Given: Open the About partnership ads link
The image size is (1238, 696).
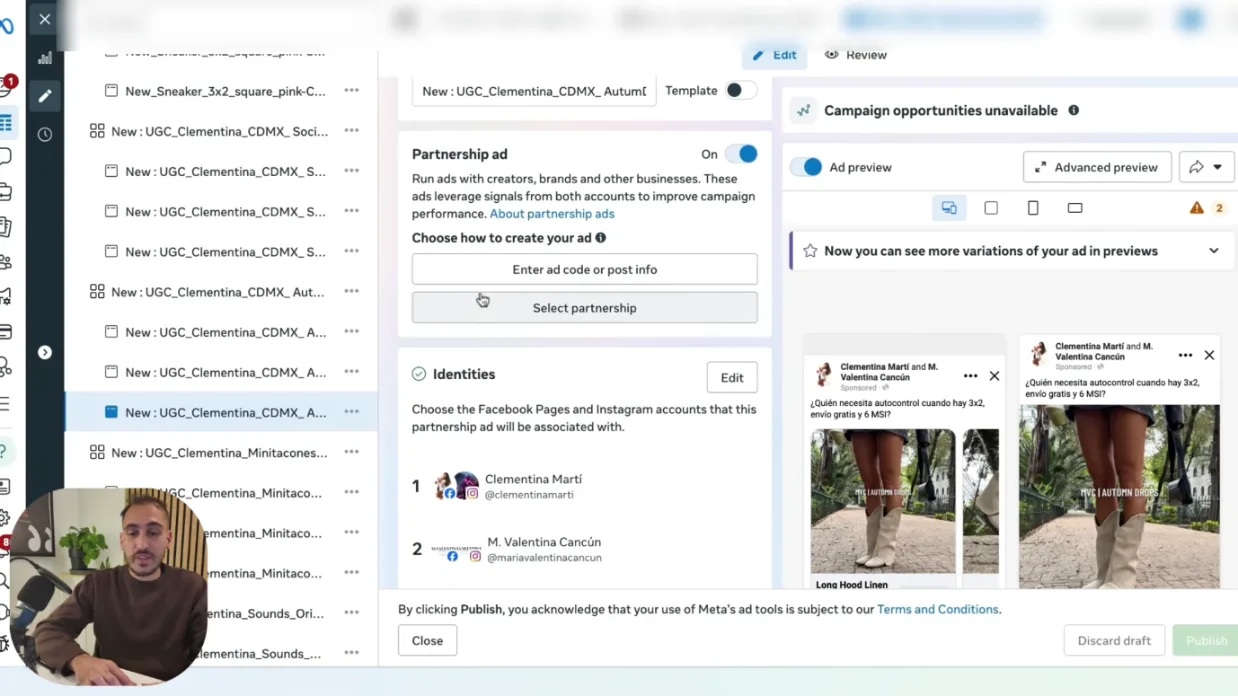Looking at the screenshot, I should (x=552, y=214).
